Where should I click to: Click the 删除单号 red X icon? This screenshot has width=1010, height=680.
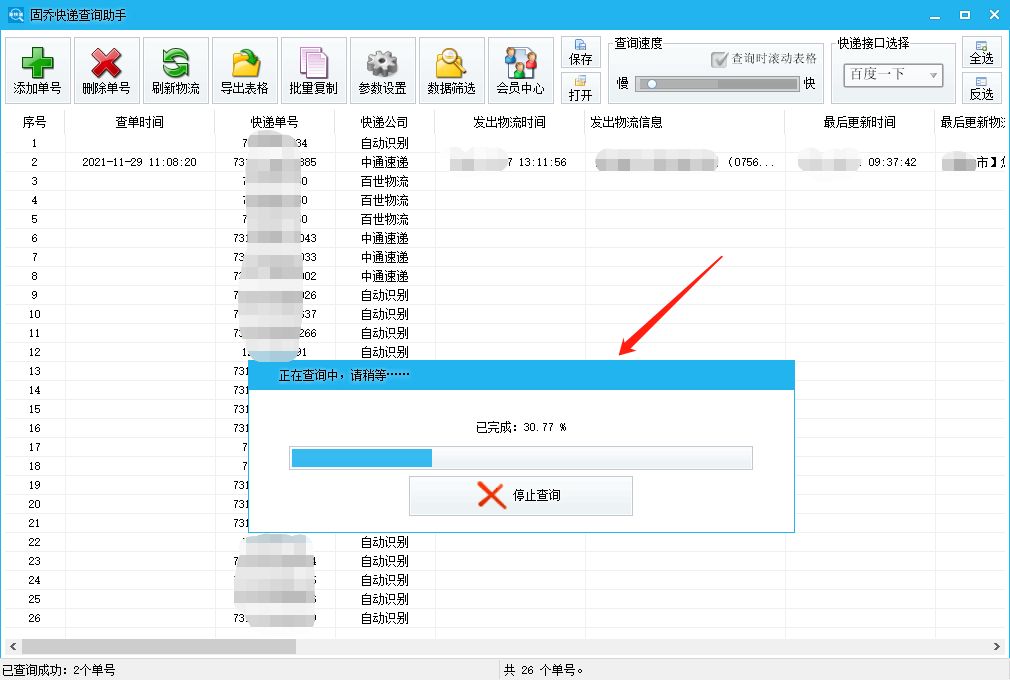point(106,63)
